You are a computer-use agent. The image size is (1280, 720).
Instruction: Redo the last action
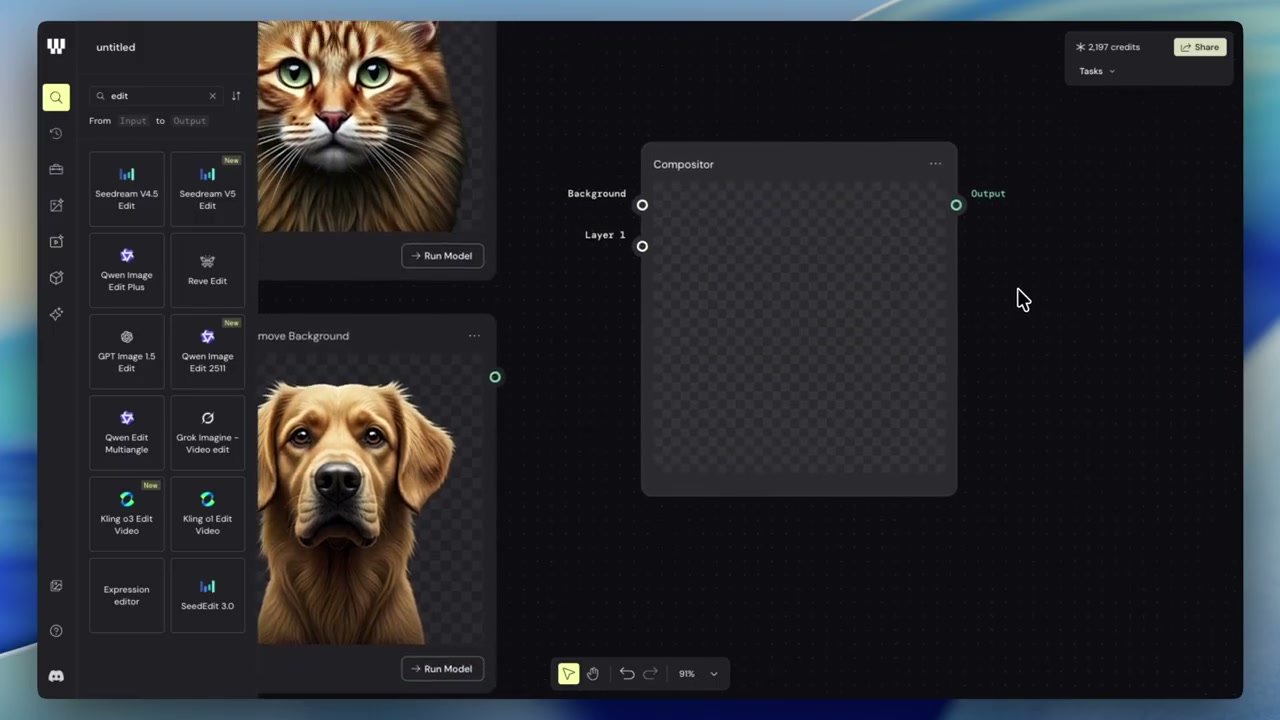coord(650,674)
